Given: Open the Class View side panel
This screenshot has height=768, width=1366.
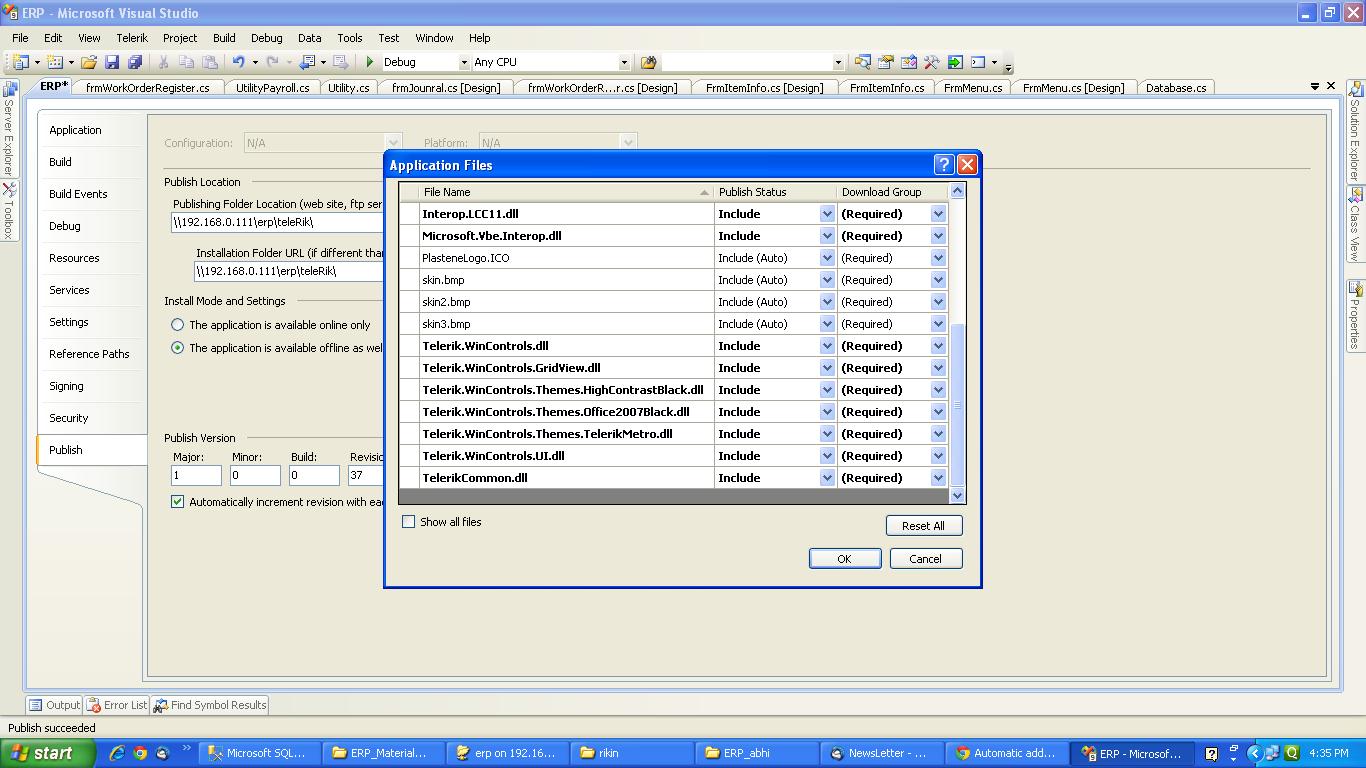Looking at the screenshot, I should (1356, 224).
